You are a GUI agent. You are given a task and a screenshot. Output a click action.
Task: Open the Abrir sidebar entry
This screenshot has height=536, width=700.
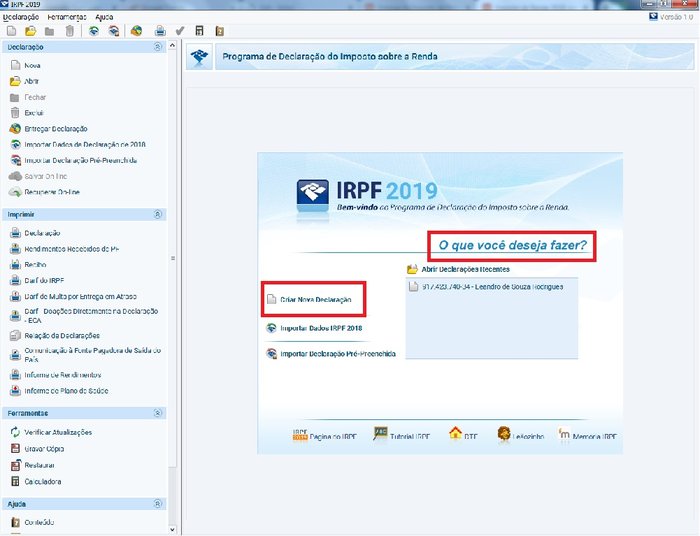24,81
